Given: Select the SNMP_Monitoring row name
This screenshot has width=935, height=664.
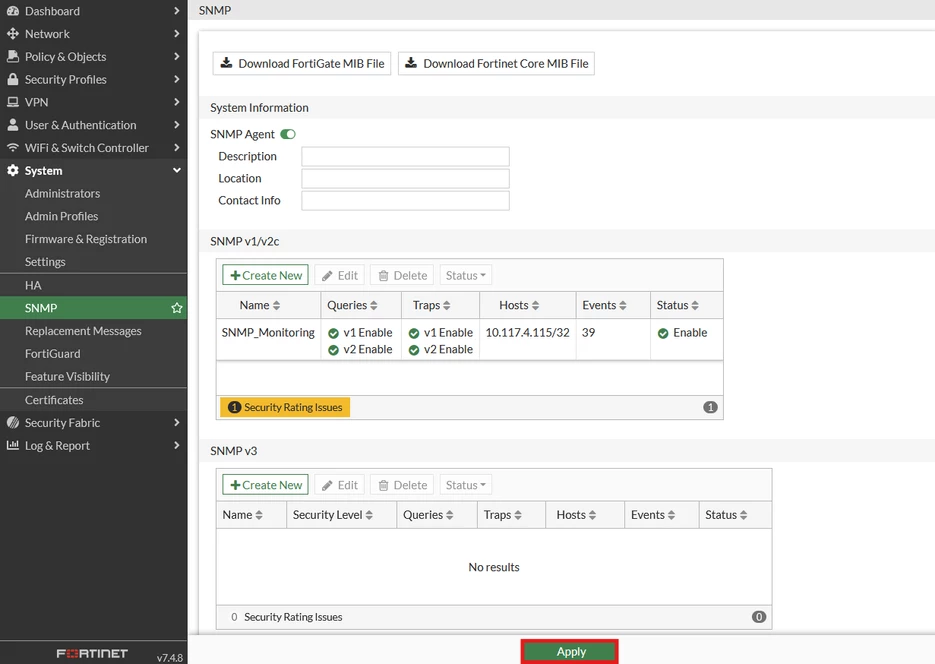Looking at the screenshot, I should pyautogui.click(x=268, y=333).
